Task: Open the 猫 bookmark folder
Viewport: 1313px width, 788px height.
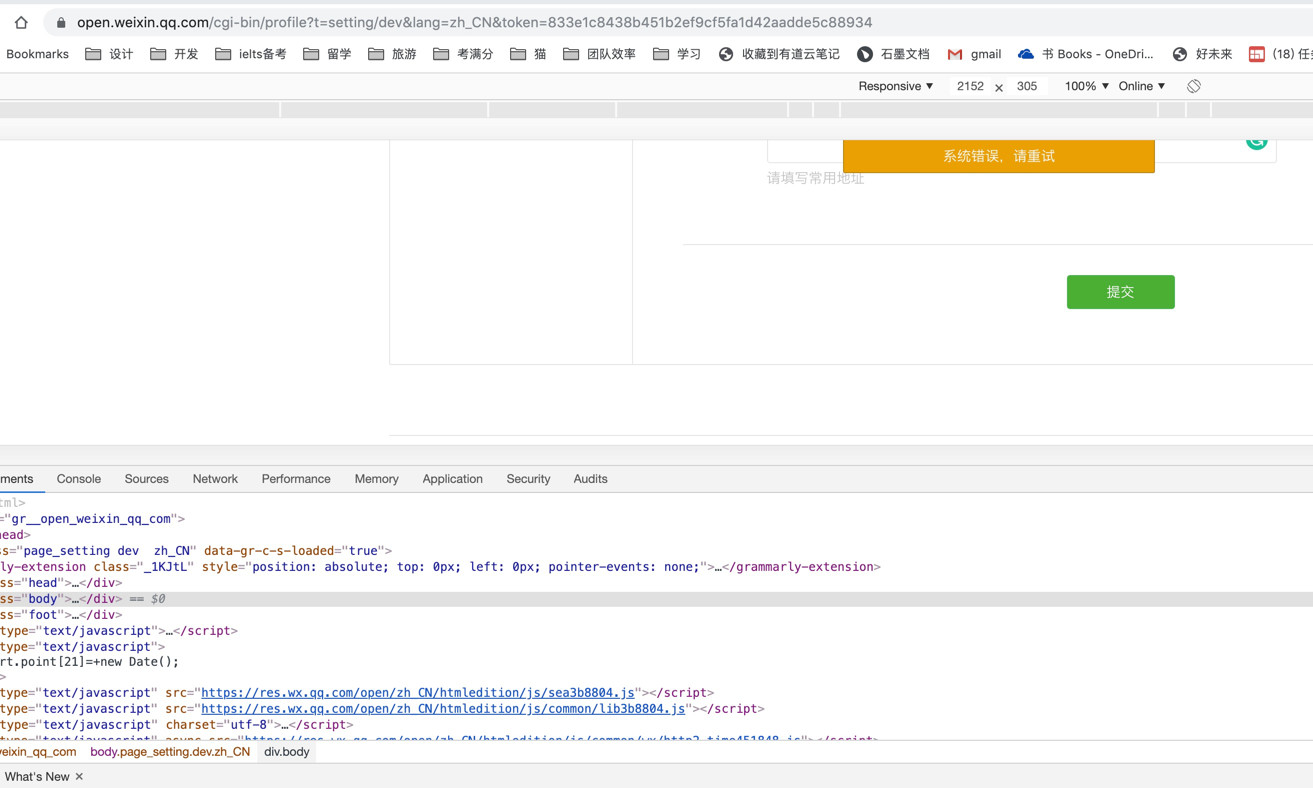Action: pyautogui.click(x=528, y=54)
